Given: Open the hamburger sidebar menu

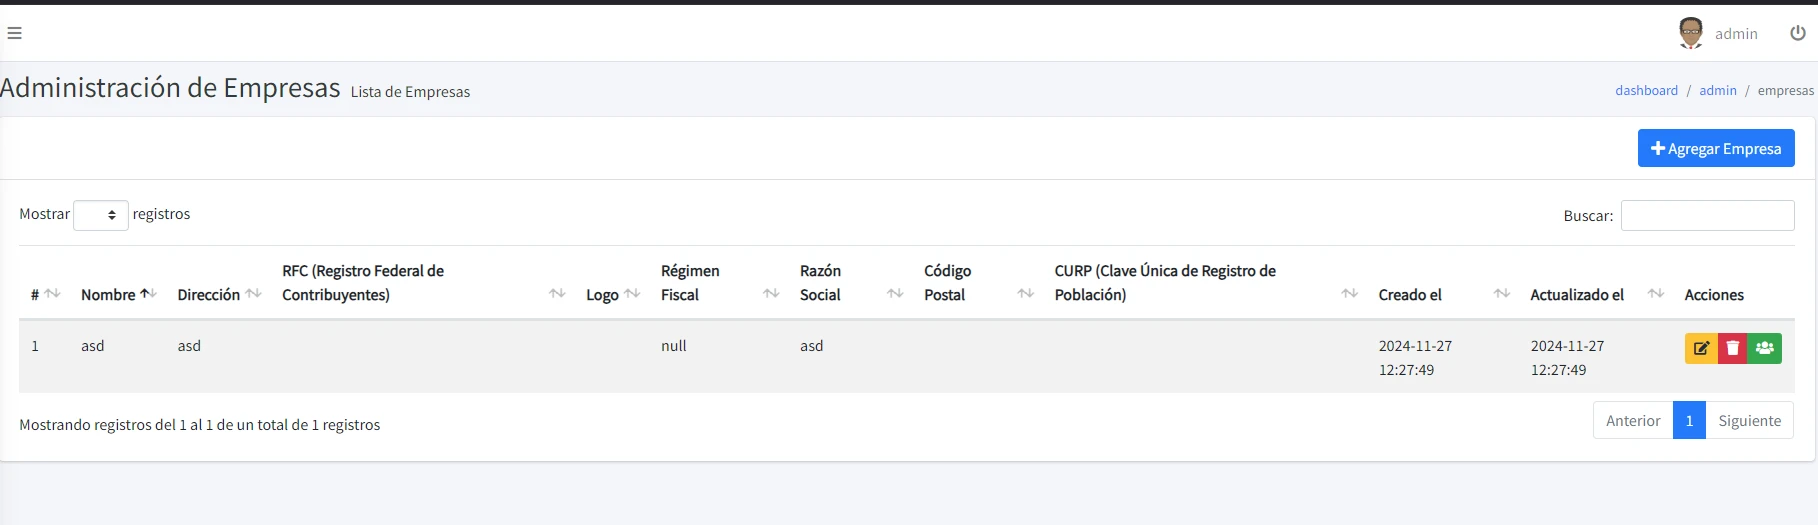Looking at the screenshot, I should (x=14, y=33).
